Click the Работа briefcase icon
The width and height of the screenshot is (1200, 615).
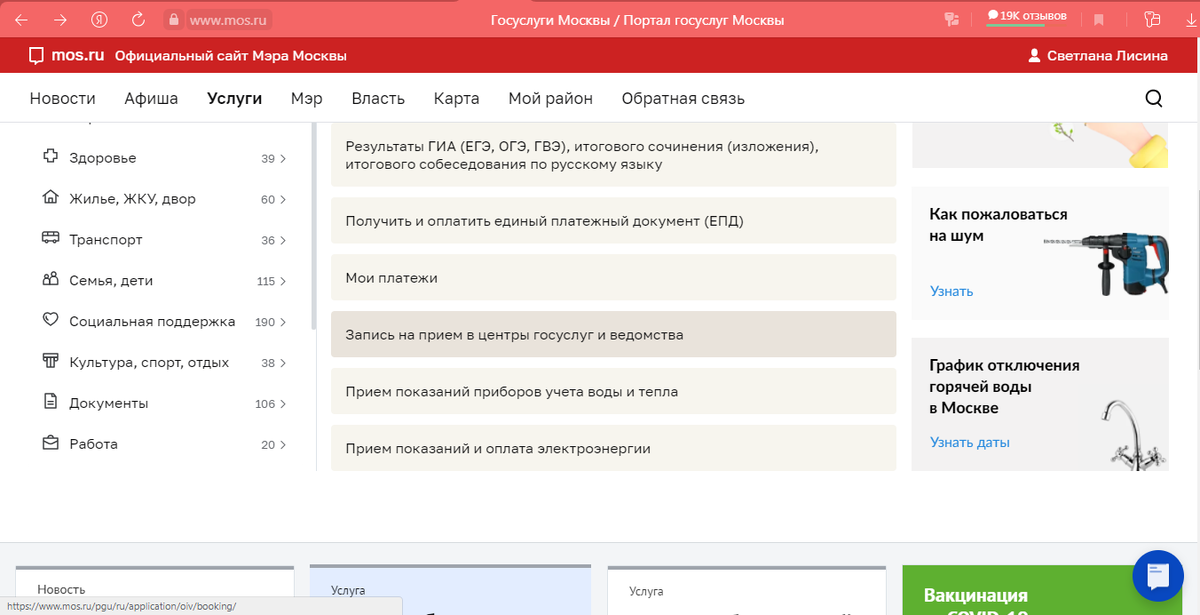50,443
